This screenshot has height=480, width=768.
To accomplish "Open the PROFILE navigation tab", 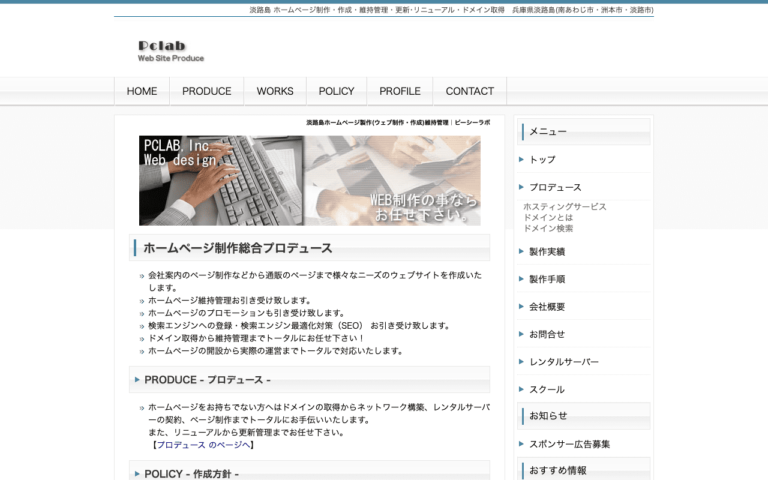I will tap(400, 91).
